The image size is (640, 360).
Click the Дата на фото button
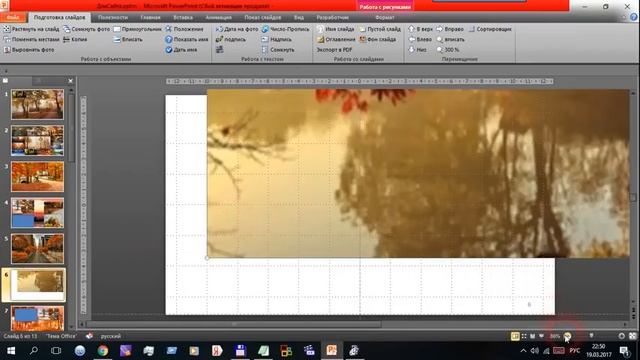click(x=237, y=29)
